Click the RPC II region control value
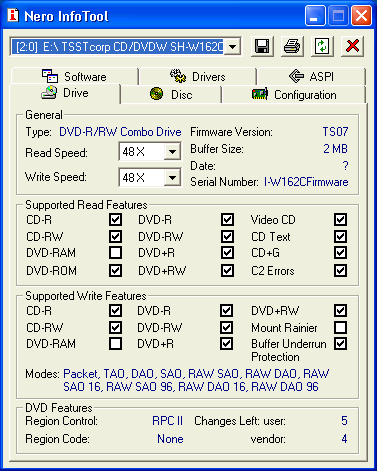 point(167,421)
